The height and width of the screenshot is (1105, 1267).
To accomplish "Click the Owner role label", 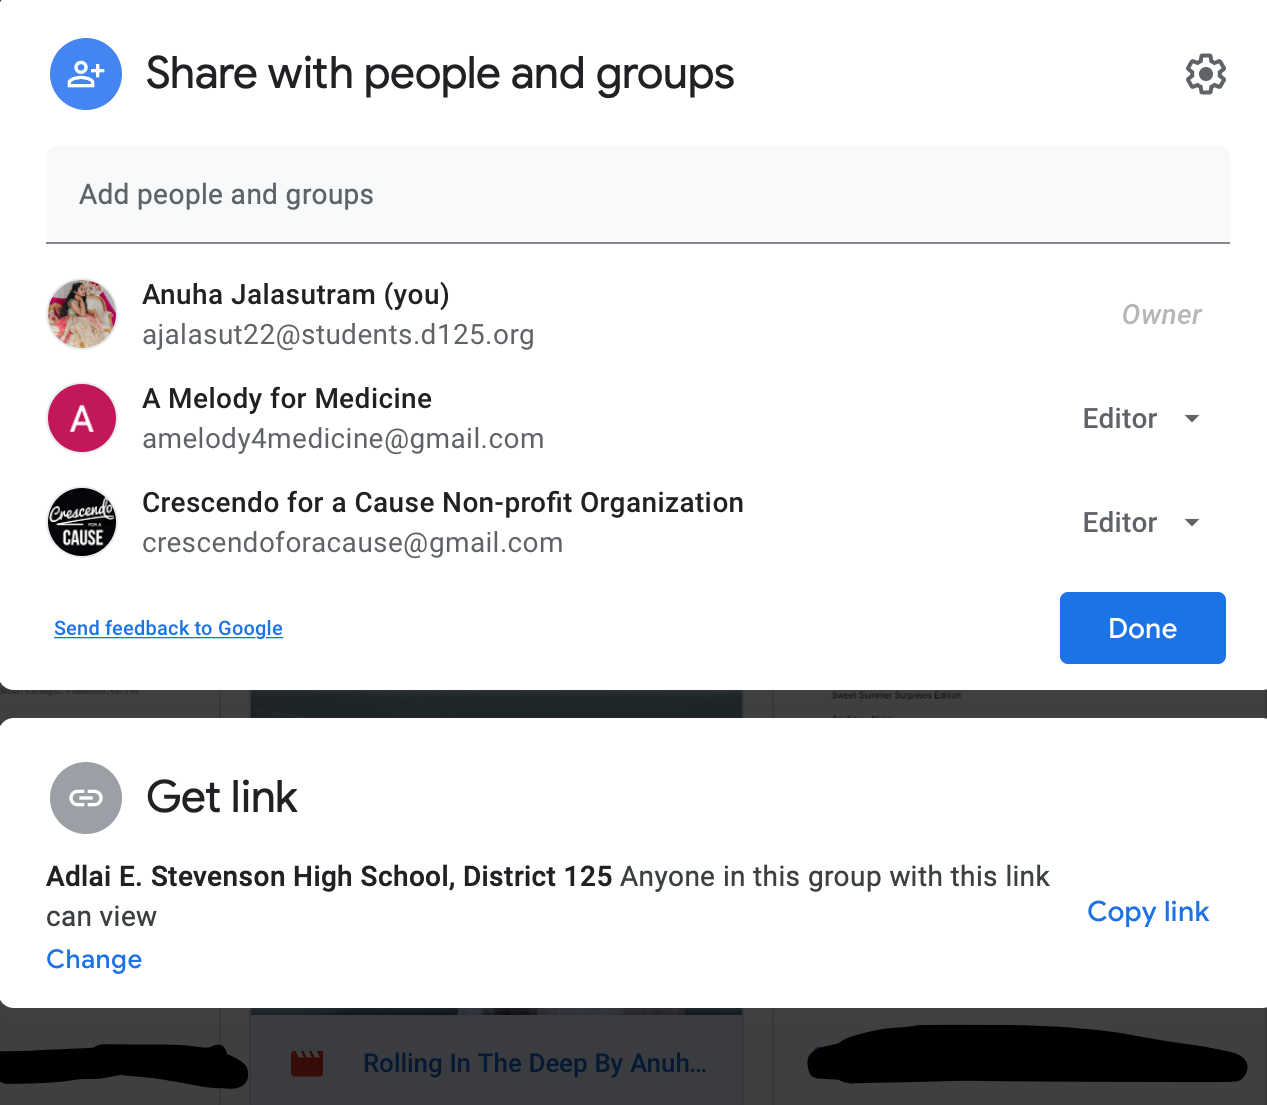I will tap(1161, 315).
